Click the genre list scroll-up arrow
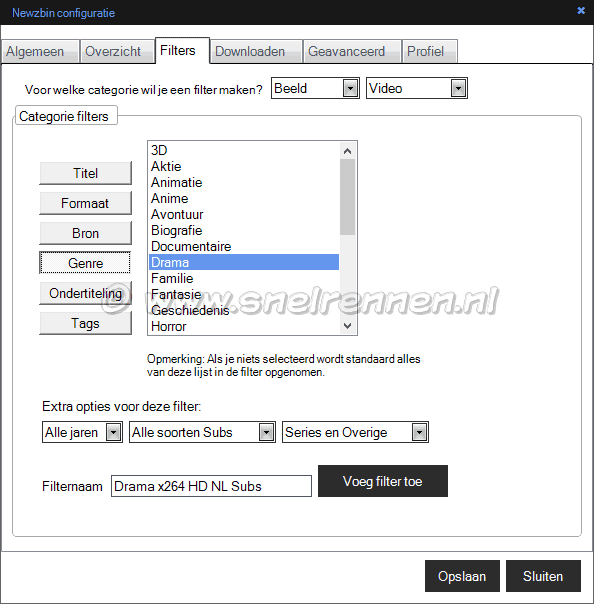This screenshot has width=594, height=604. pyautogui.click(x=347, y=151)
